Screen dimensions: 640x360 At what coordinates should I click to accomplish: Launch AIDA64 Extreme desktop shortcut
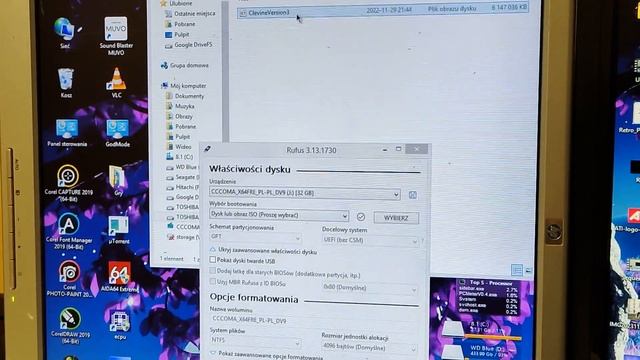[x=119, y=277]
